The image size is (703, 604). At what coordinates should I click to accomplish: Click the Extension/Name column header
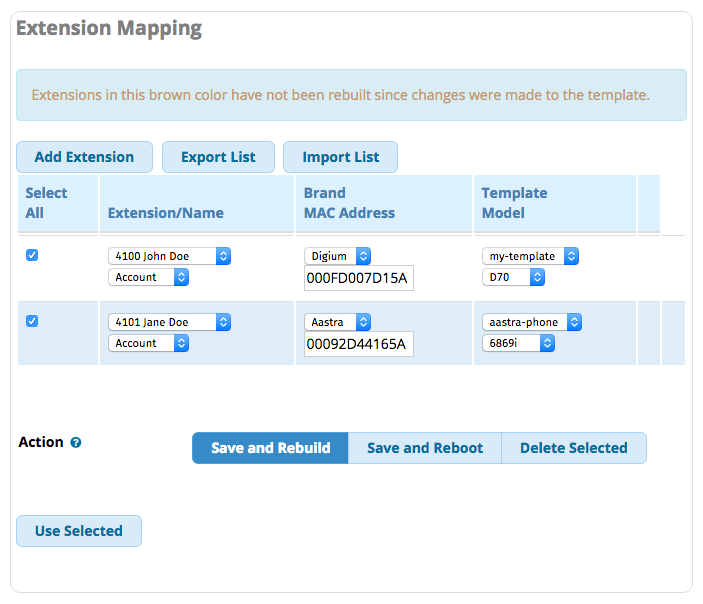(165, 213)
